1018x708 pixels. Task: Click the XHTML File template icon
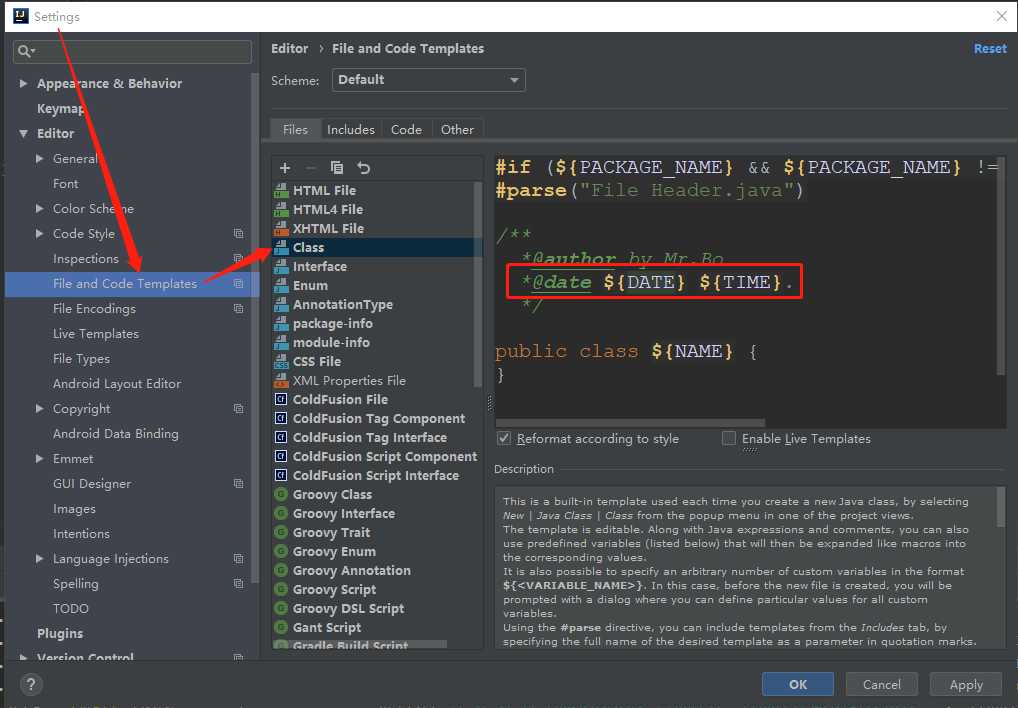tap(281, 228)
